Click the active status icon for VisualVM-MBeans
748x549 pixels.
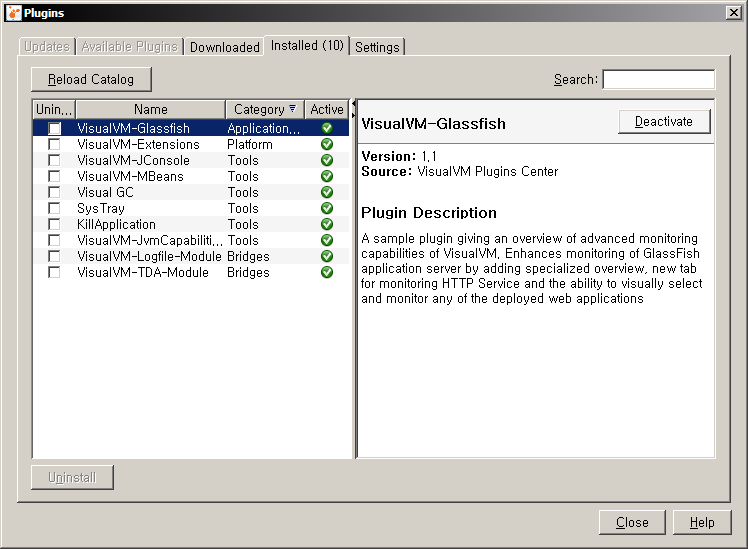(327, 176)
